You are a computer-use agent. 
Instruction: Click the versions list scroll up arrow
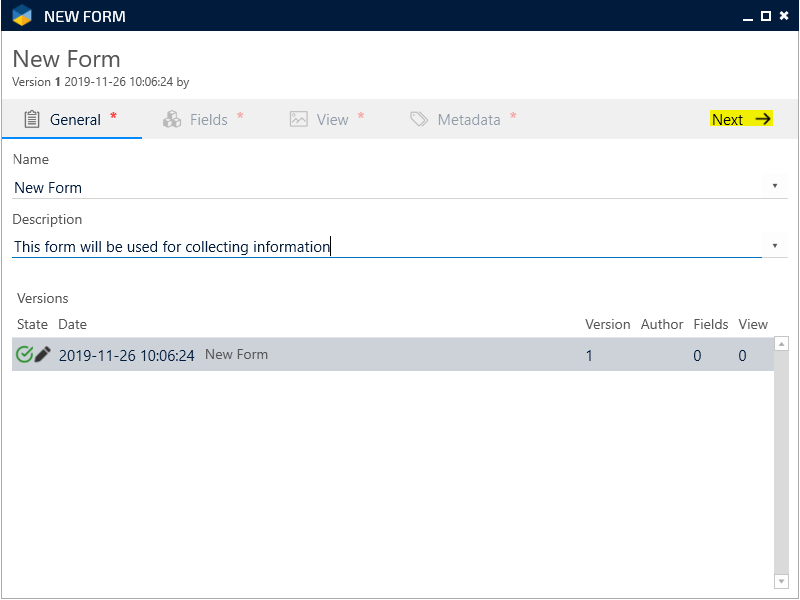coord(781,344)
